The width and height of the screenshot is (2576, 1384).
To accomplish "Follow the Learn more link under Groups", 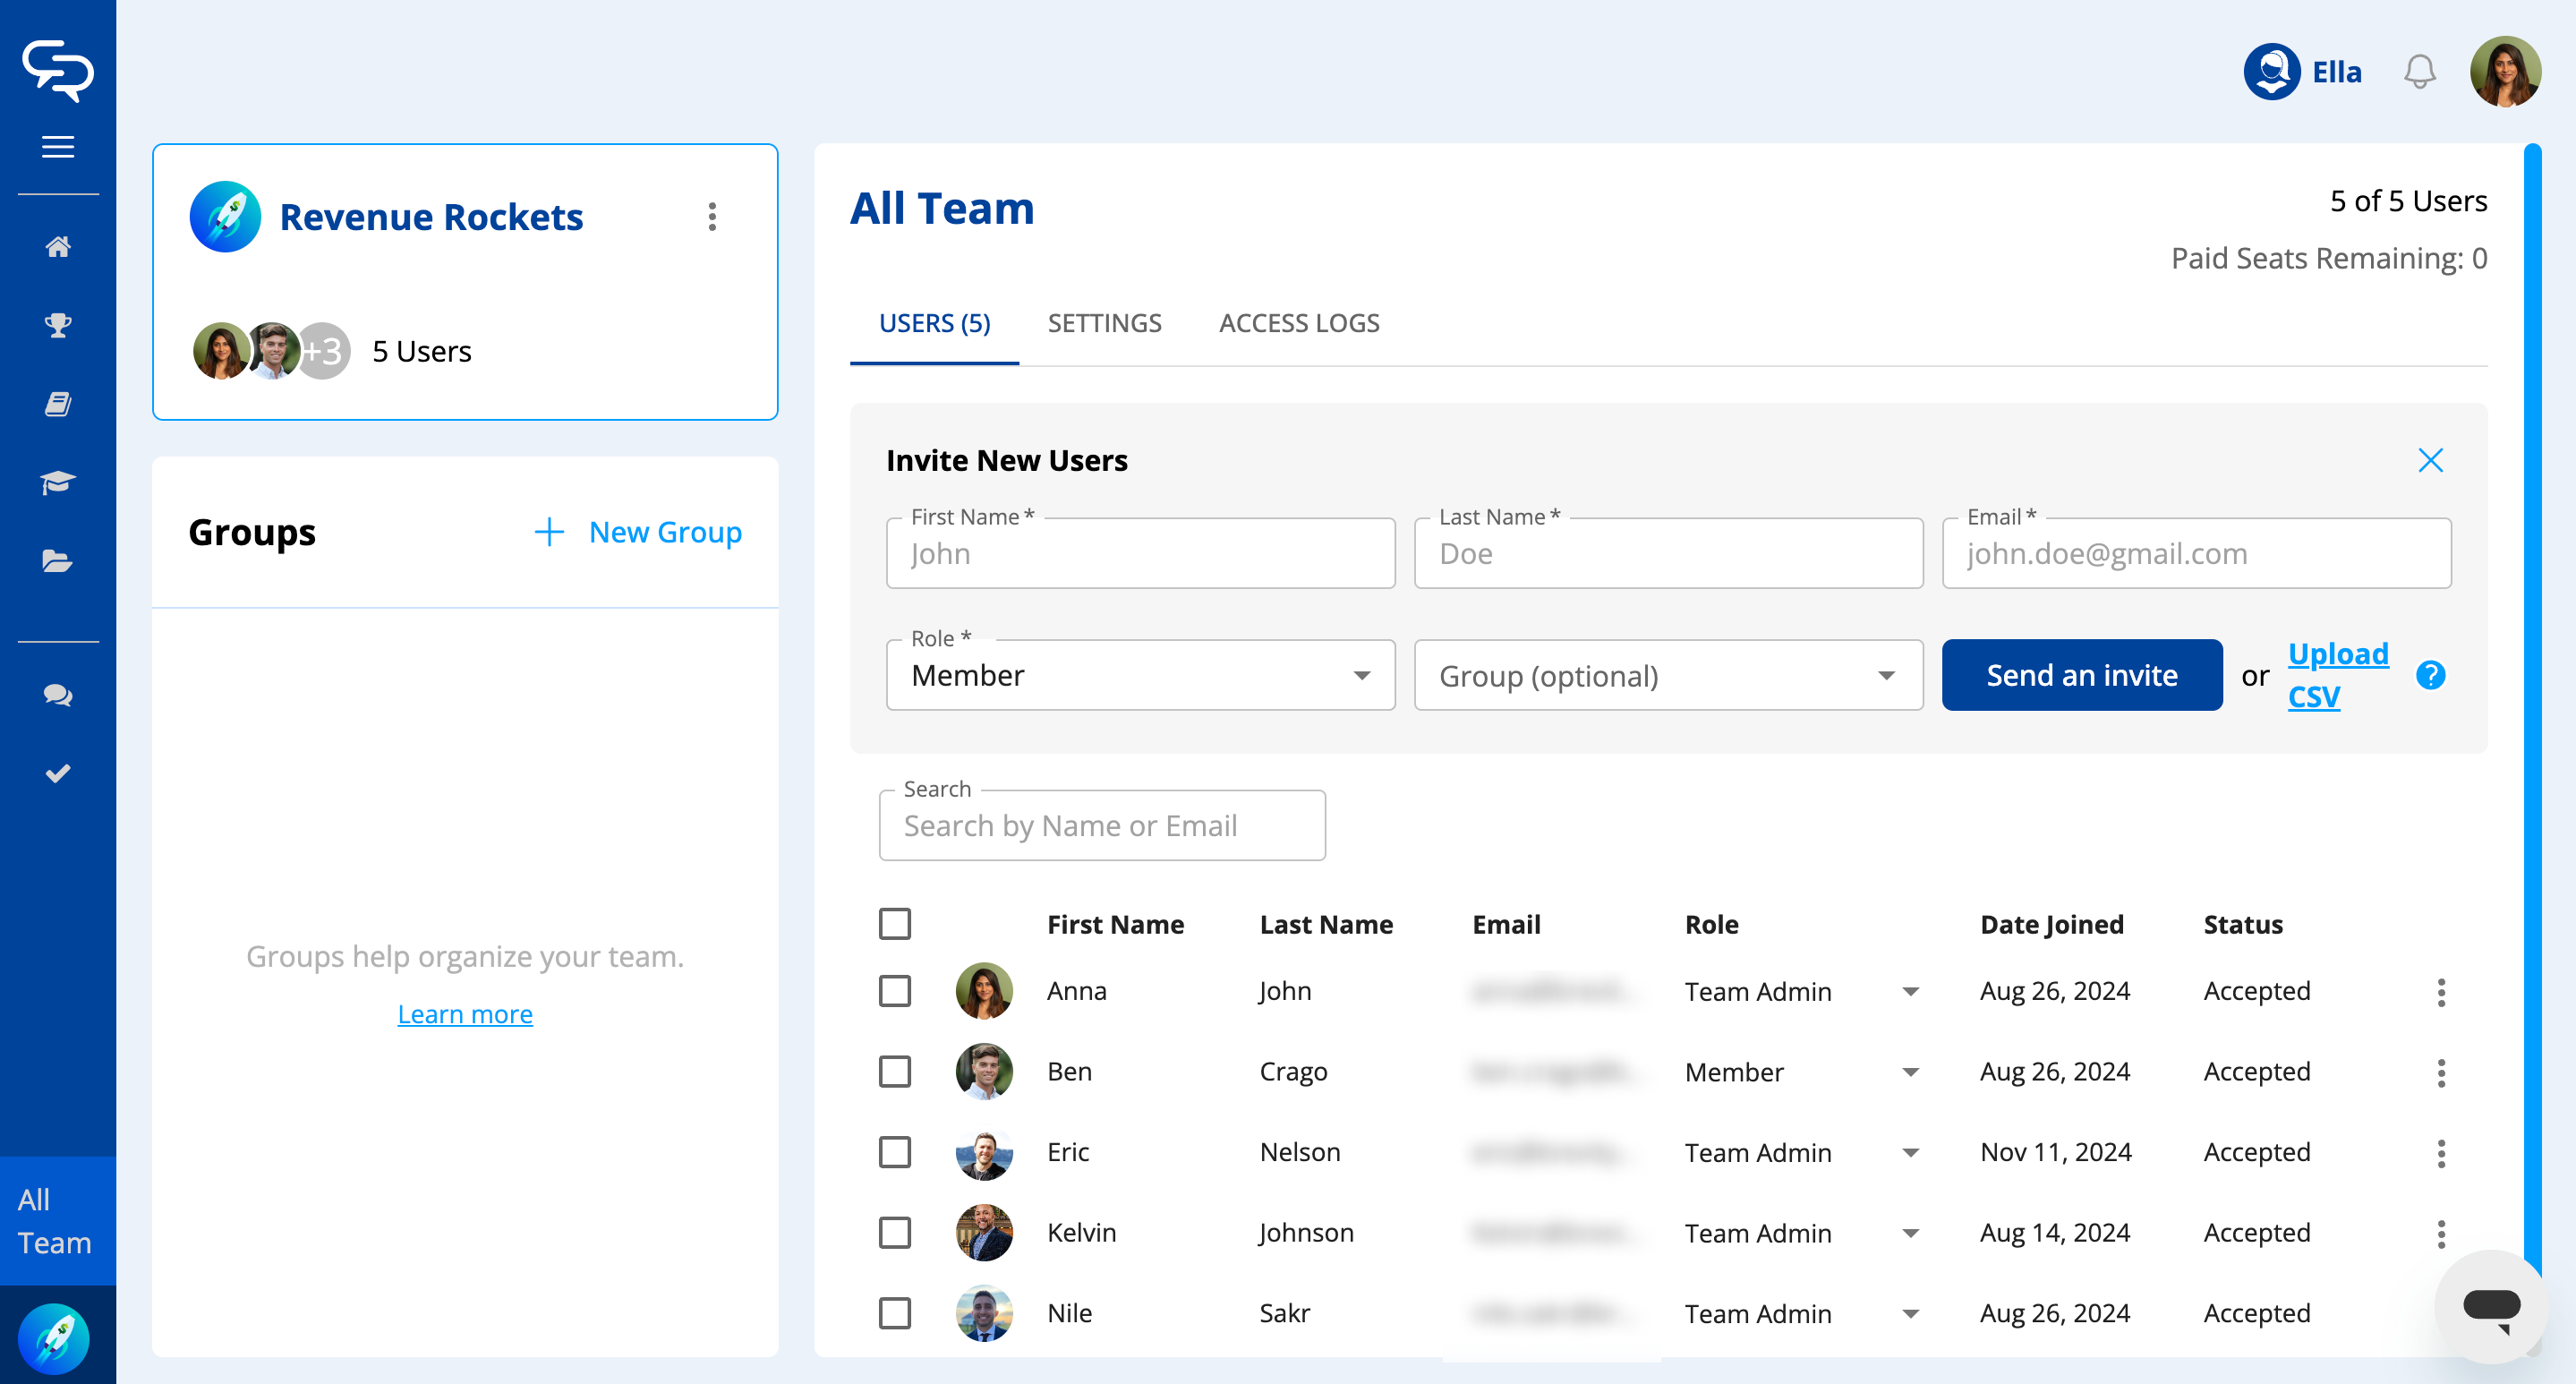I will [465, 1014].
